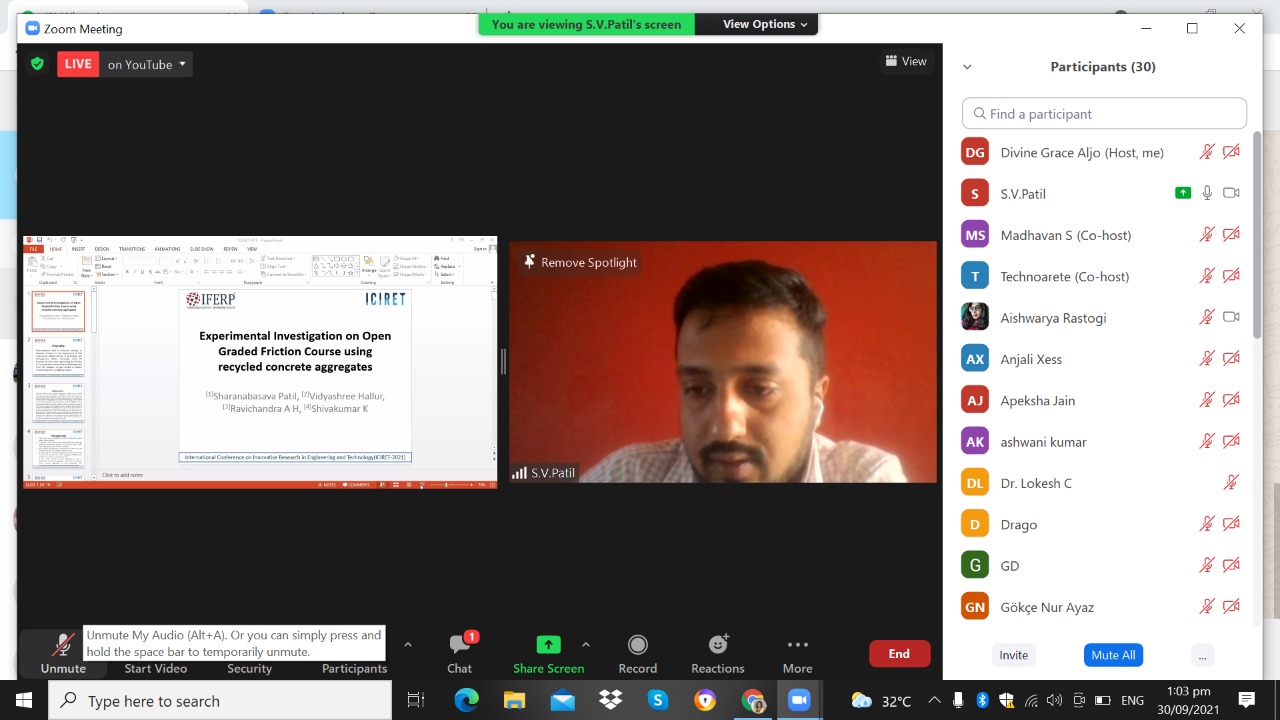This screenshot has width=1280, height=720.
Task: Click the shared PowerPoint slide title text
Action: [x=295, y=351]
